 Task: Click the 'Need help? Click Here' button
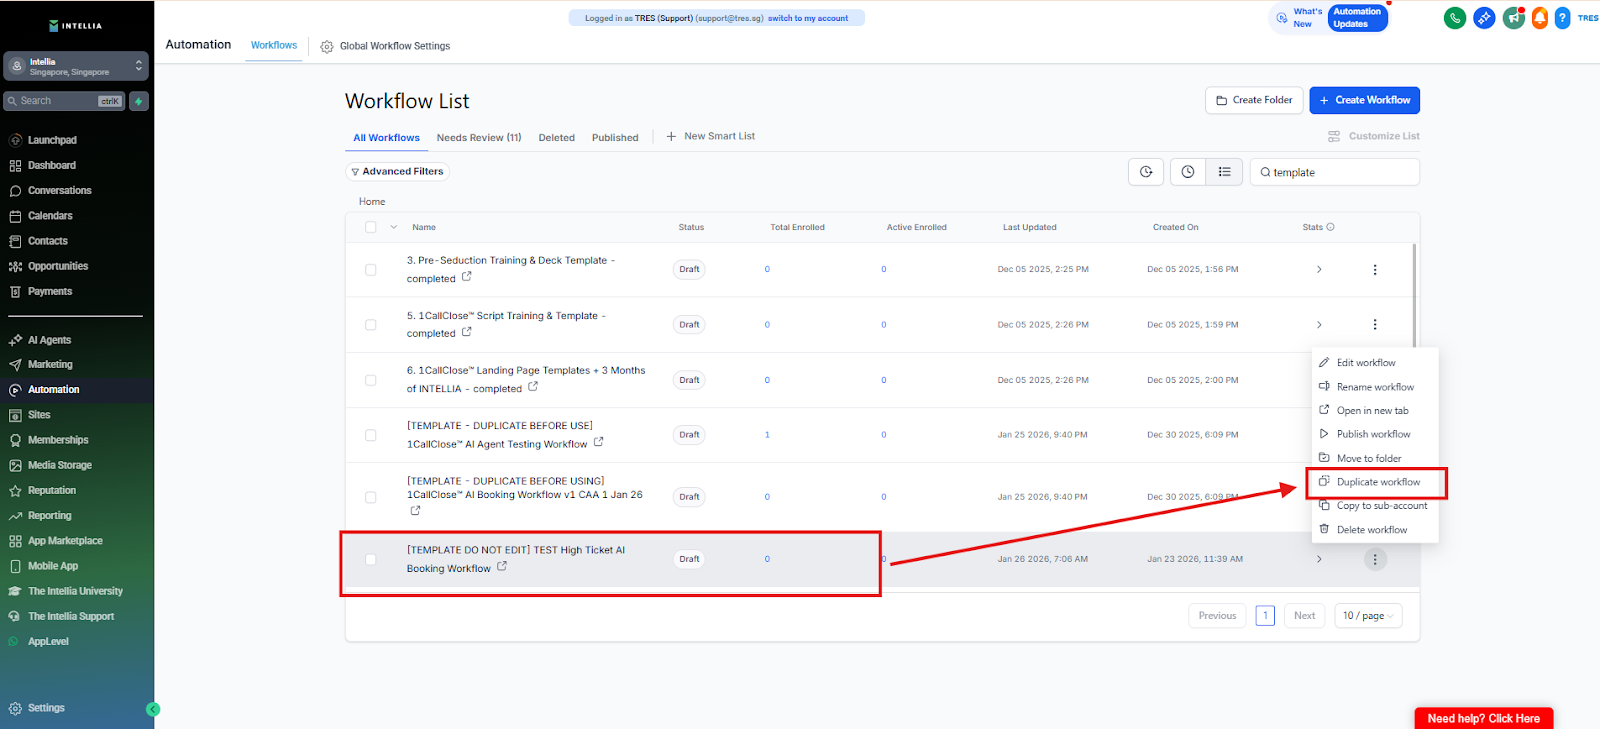point(1484,718)
